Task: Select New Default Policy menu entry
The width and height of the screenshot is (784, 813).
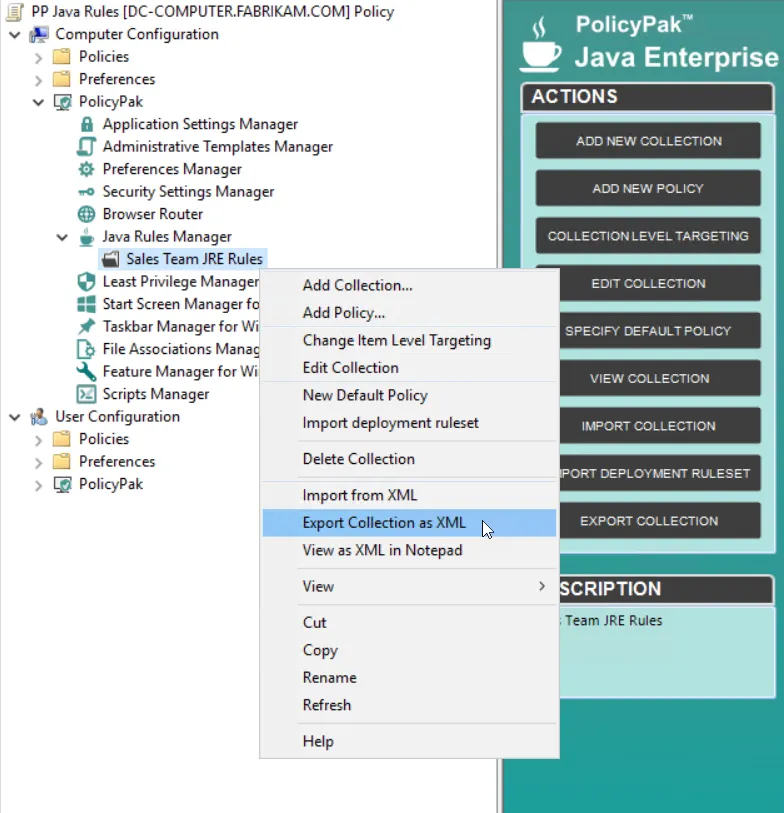Action: coord(409,395)
